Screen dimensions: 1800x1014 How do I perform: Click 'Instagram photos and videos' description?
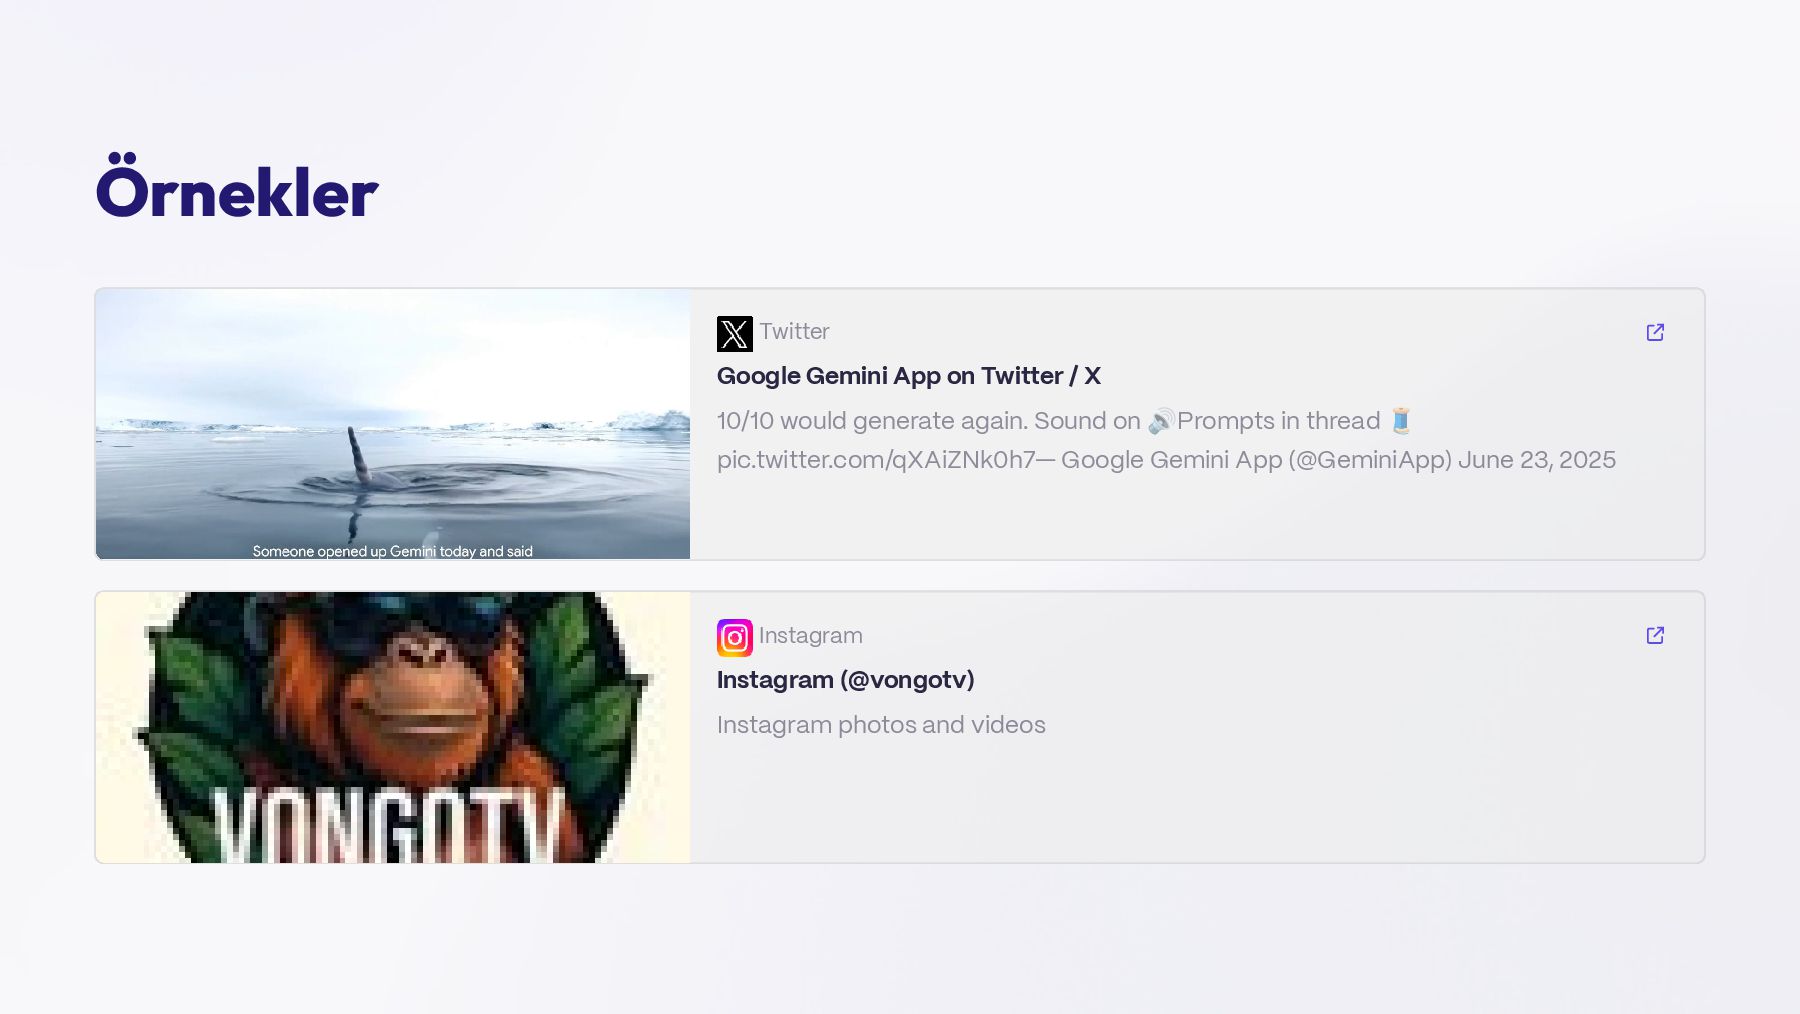(881, 725)
